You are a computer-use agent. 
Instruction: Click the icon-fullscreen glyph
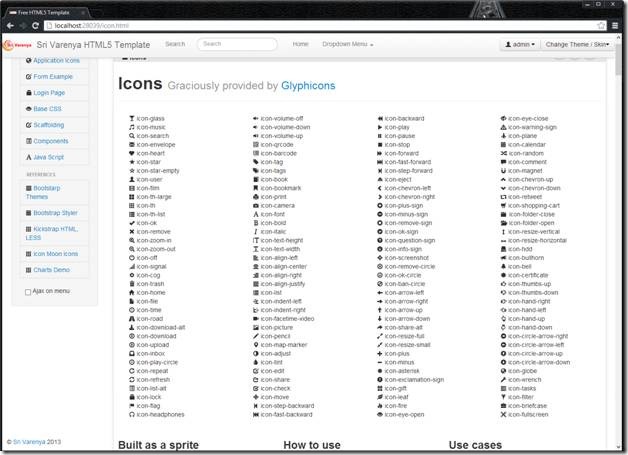pyautogui.click(x=503, y=415)
